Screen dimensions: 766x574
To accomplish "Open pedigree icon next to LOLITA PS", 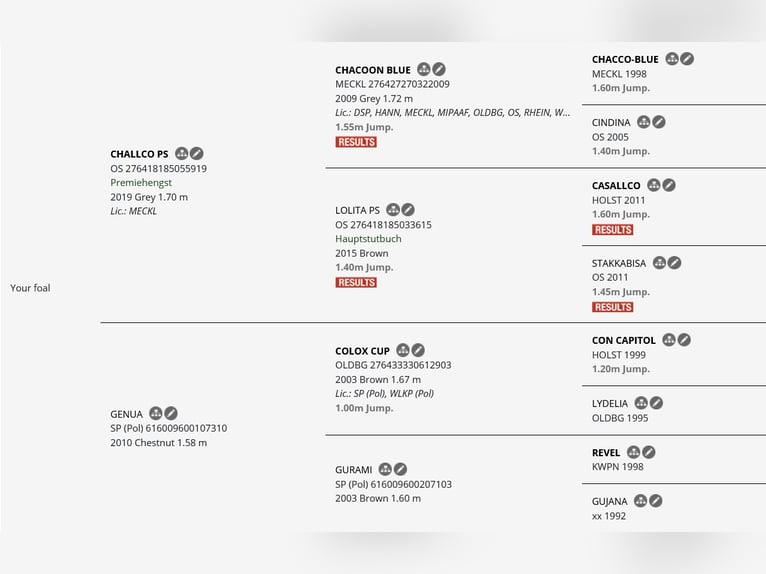I will pos(393,210).
